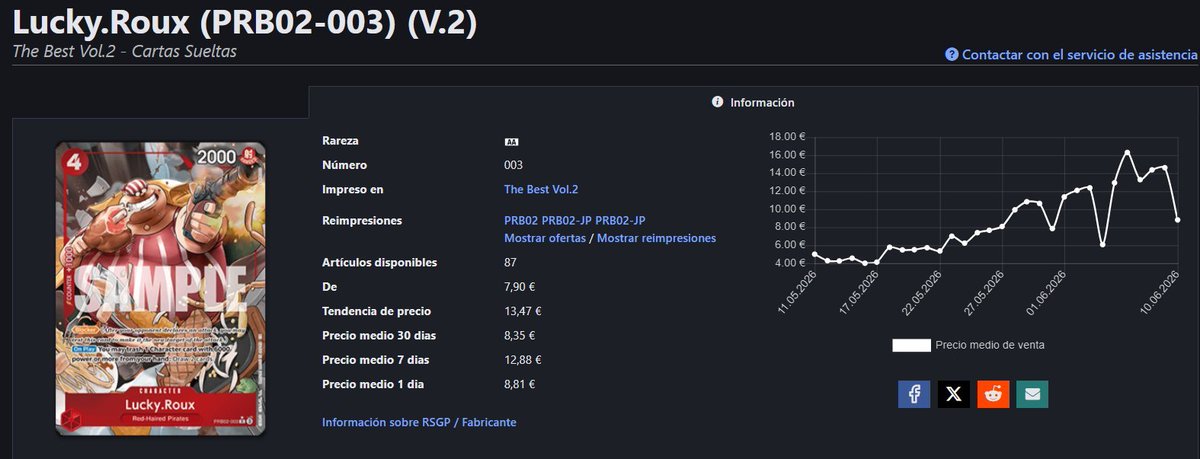
Task: Click the Precio medio de venta legend label
Action: tap(990, 345)
